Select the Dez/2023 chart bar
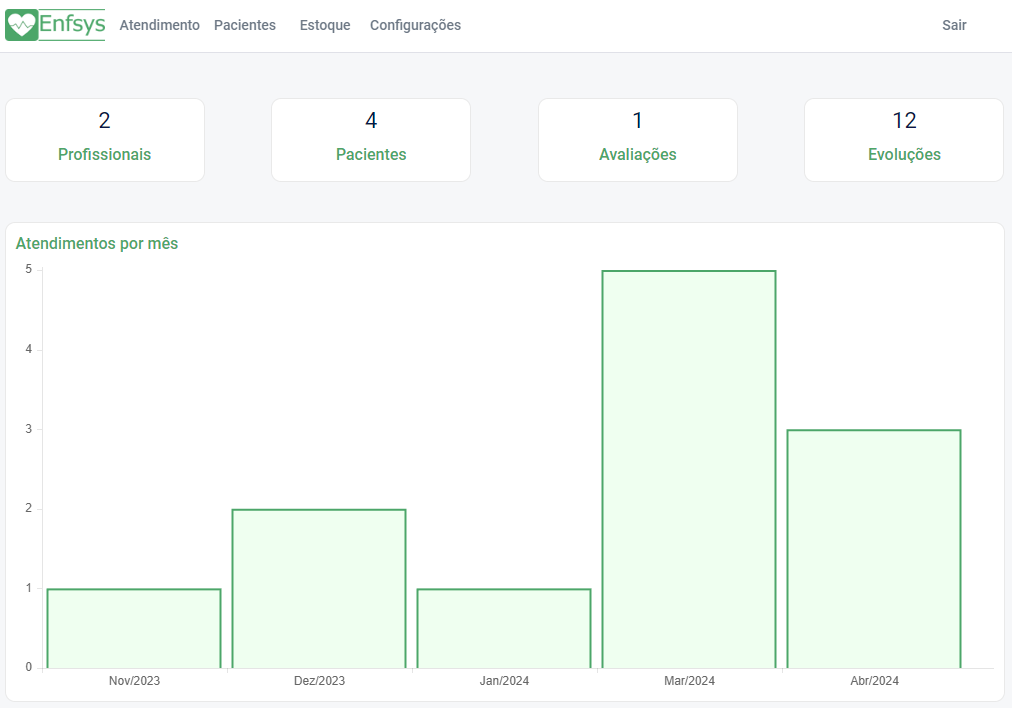The width and height of the screenshot is (1012, 708). [319, 588]
